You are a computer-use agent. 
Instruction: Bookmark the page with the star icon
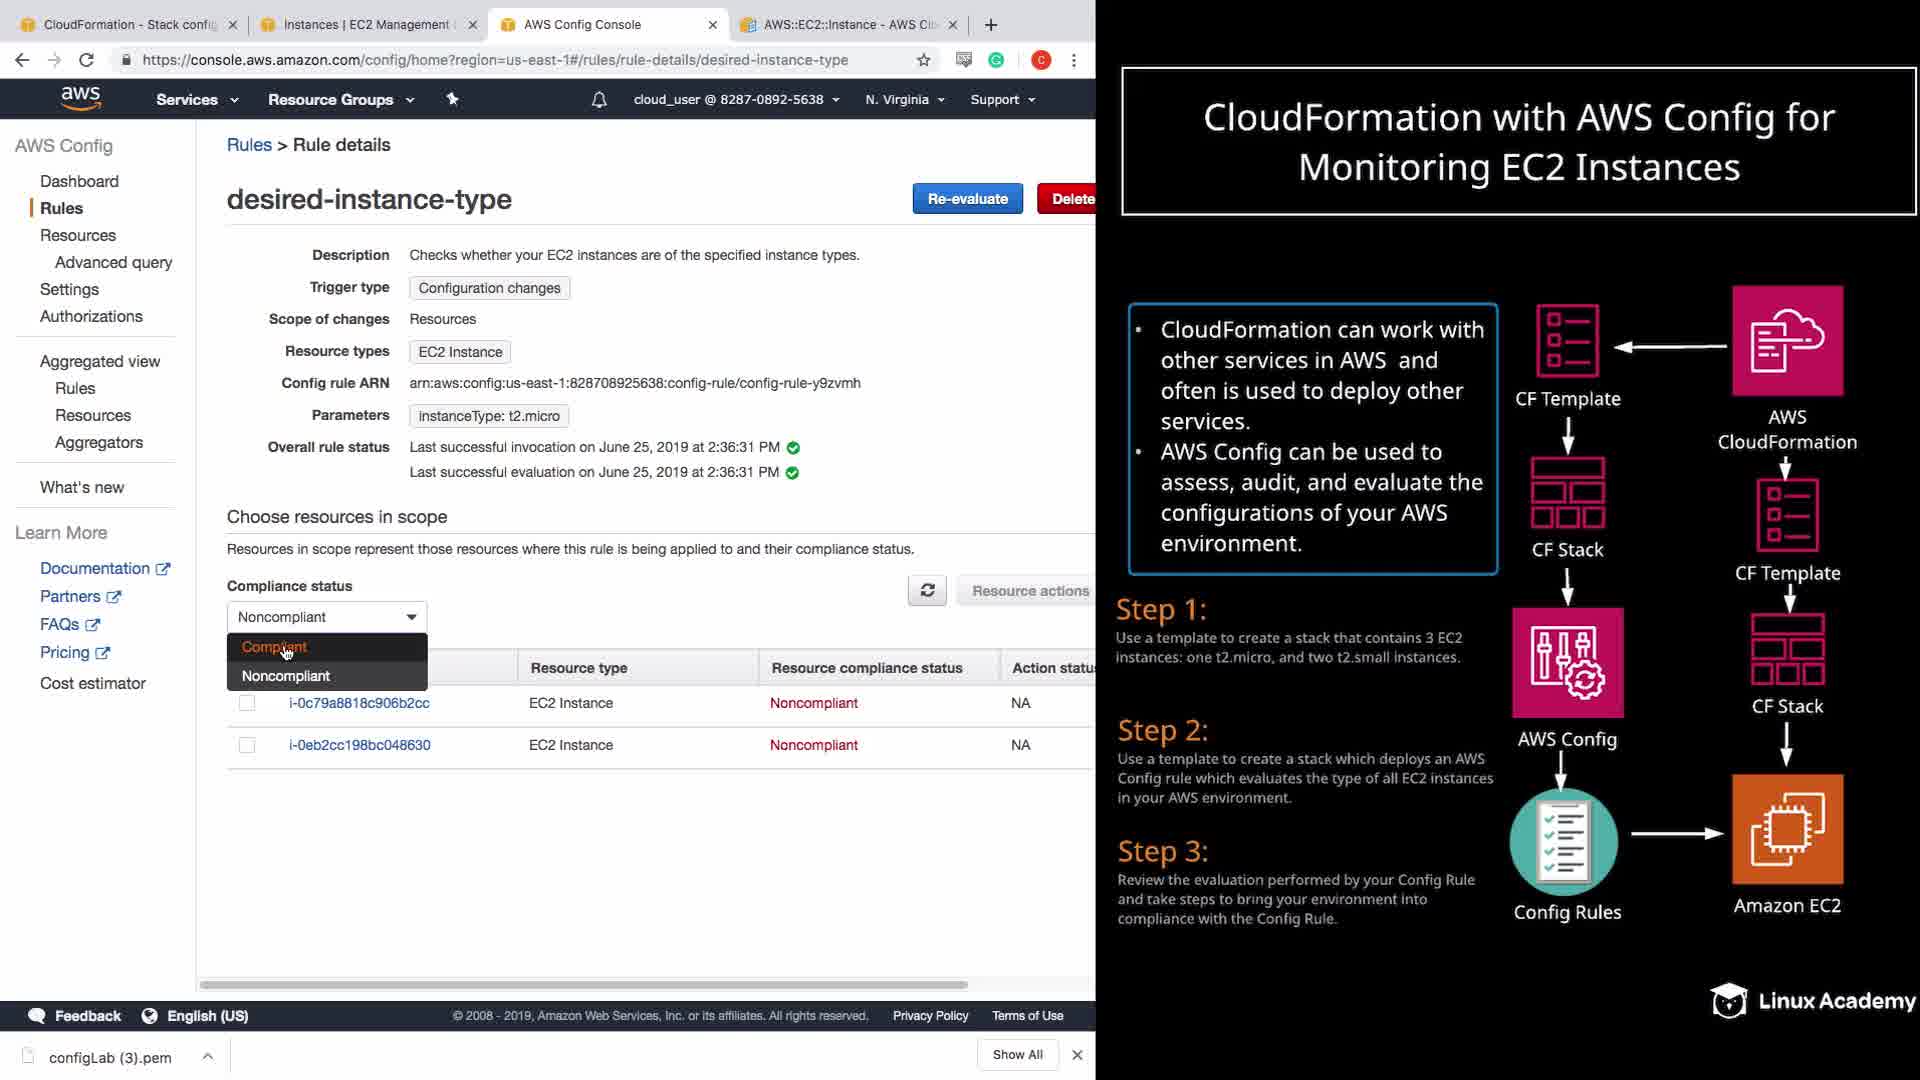pyautogui.click(x=923, y=60)
